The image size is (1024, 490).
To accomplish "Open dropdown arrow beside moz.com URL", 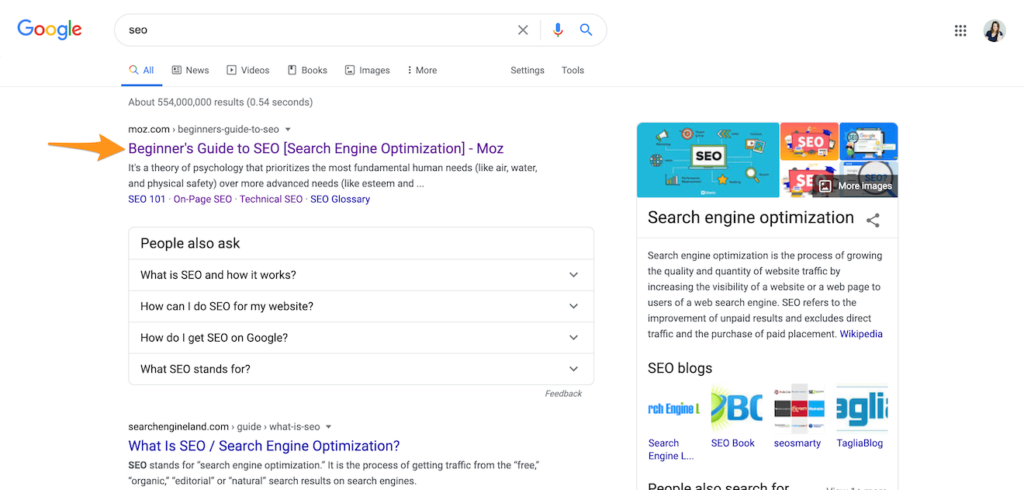I will [x=288, y=129].
